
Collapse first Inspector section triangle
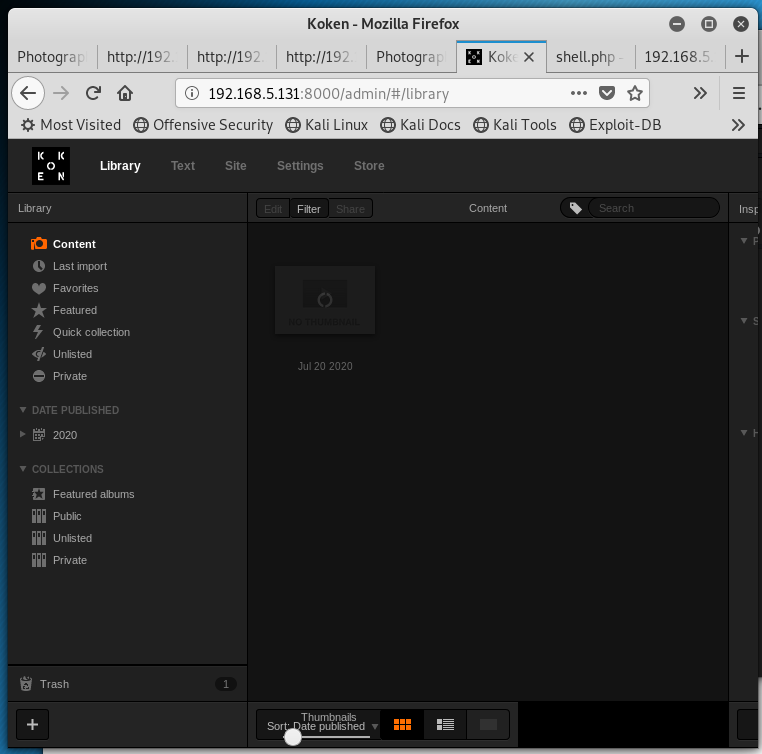(x=744, y=240)
